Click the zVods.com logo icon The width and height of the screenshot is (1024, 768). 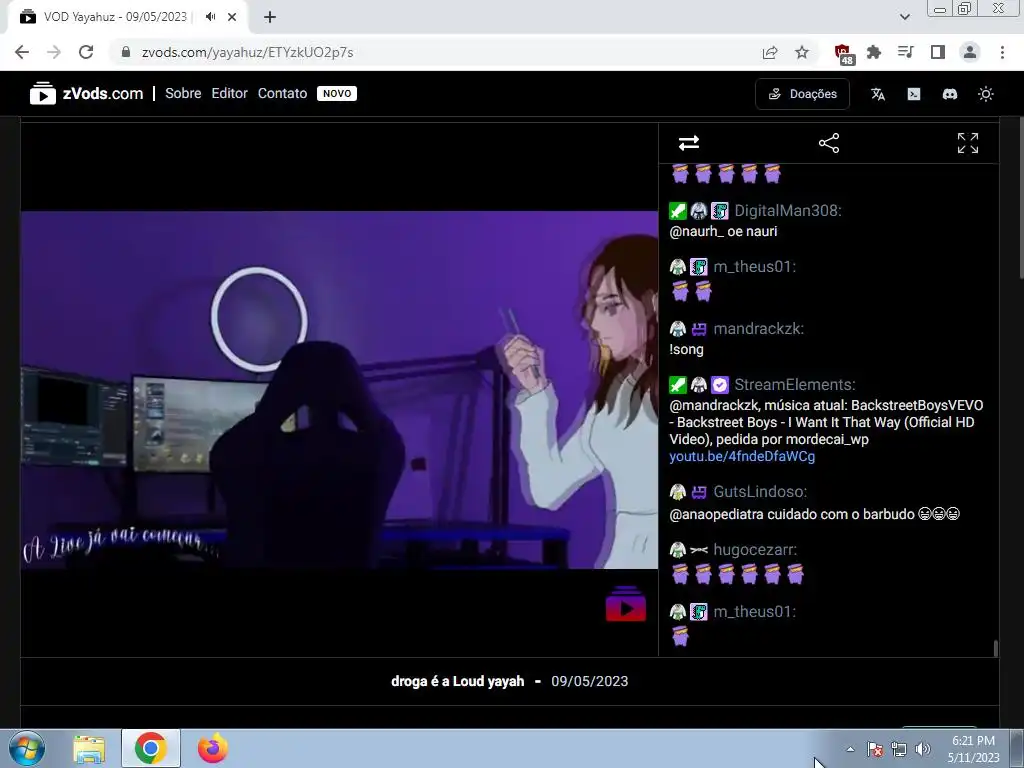[x=42, y=93]
